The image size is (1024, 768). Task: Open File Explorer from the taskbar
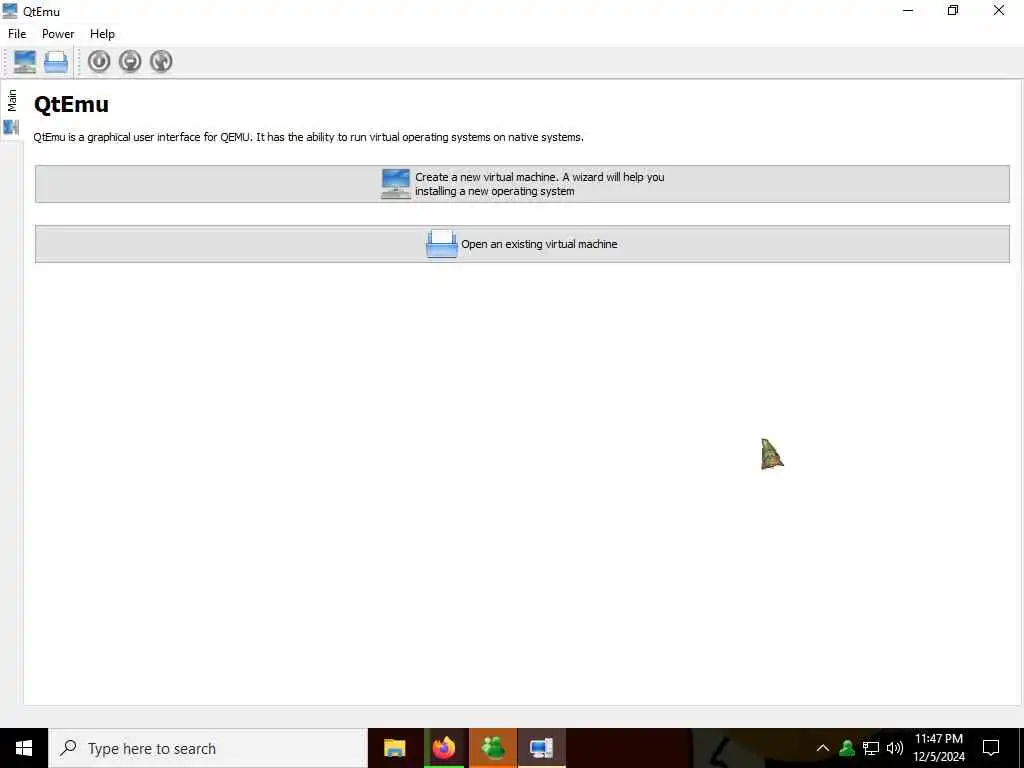click(394, 748)
